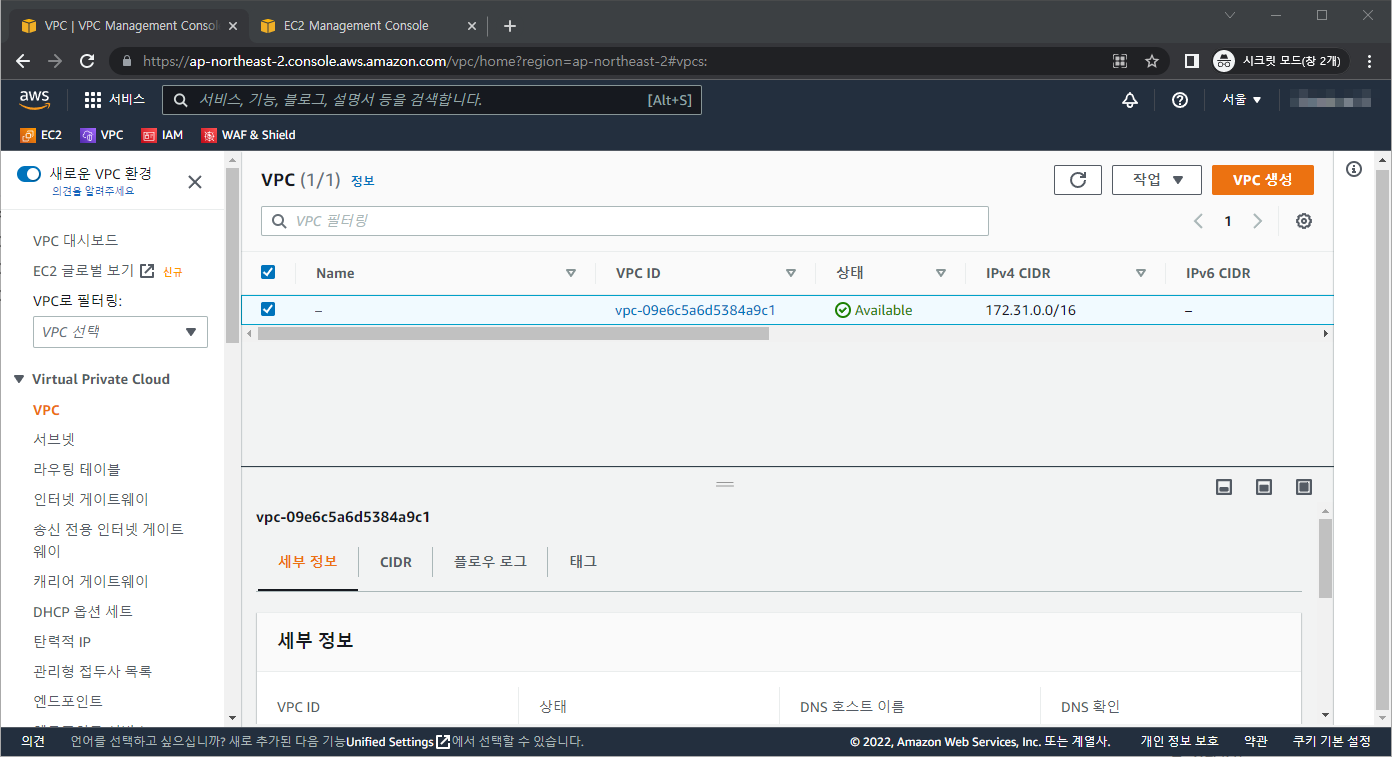Open the notifications bell

pyautogui.click(x=1130, y=99)
